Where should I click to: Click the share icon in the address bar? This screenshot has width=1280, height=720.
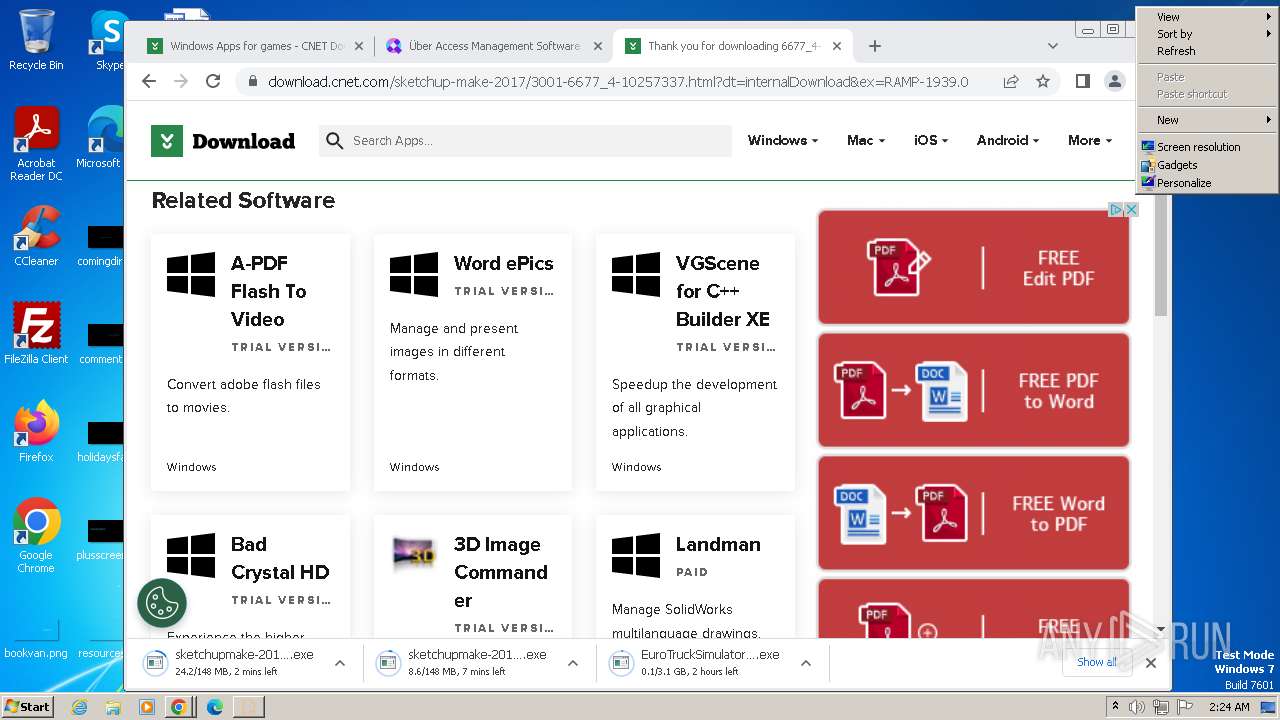point(1011,81)
